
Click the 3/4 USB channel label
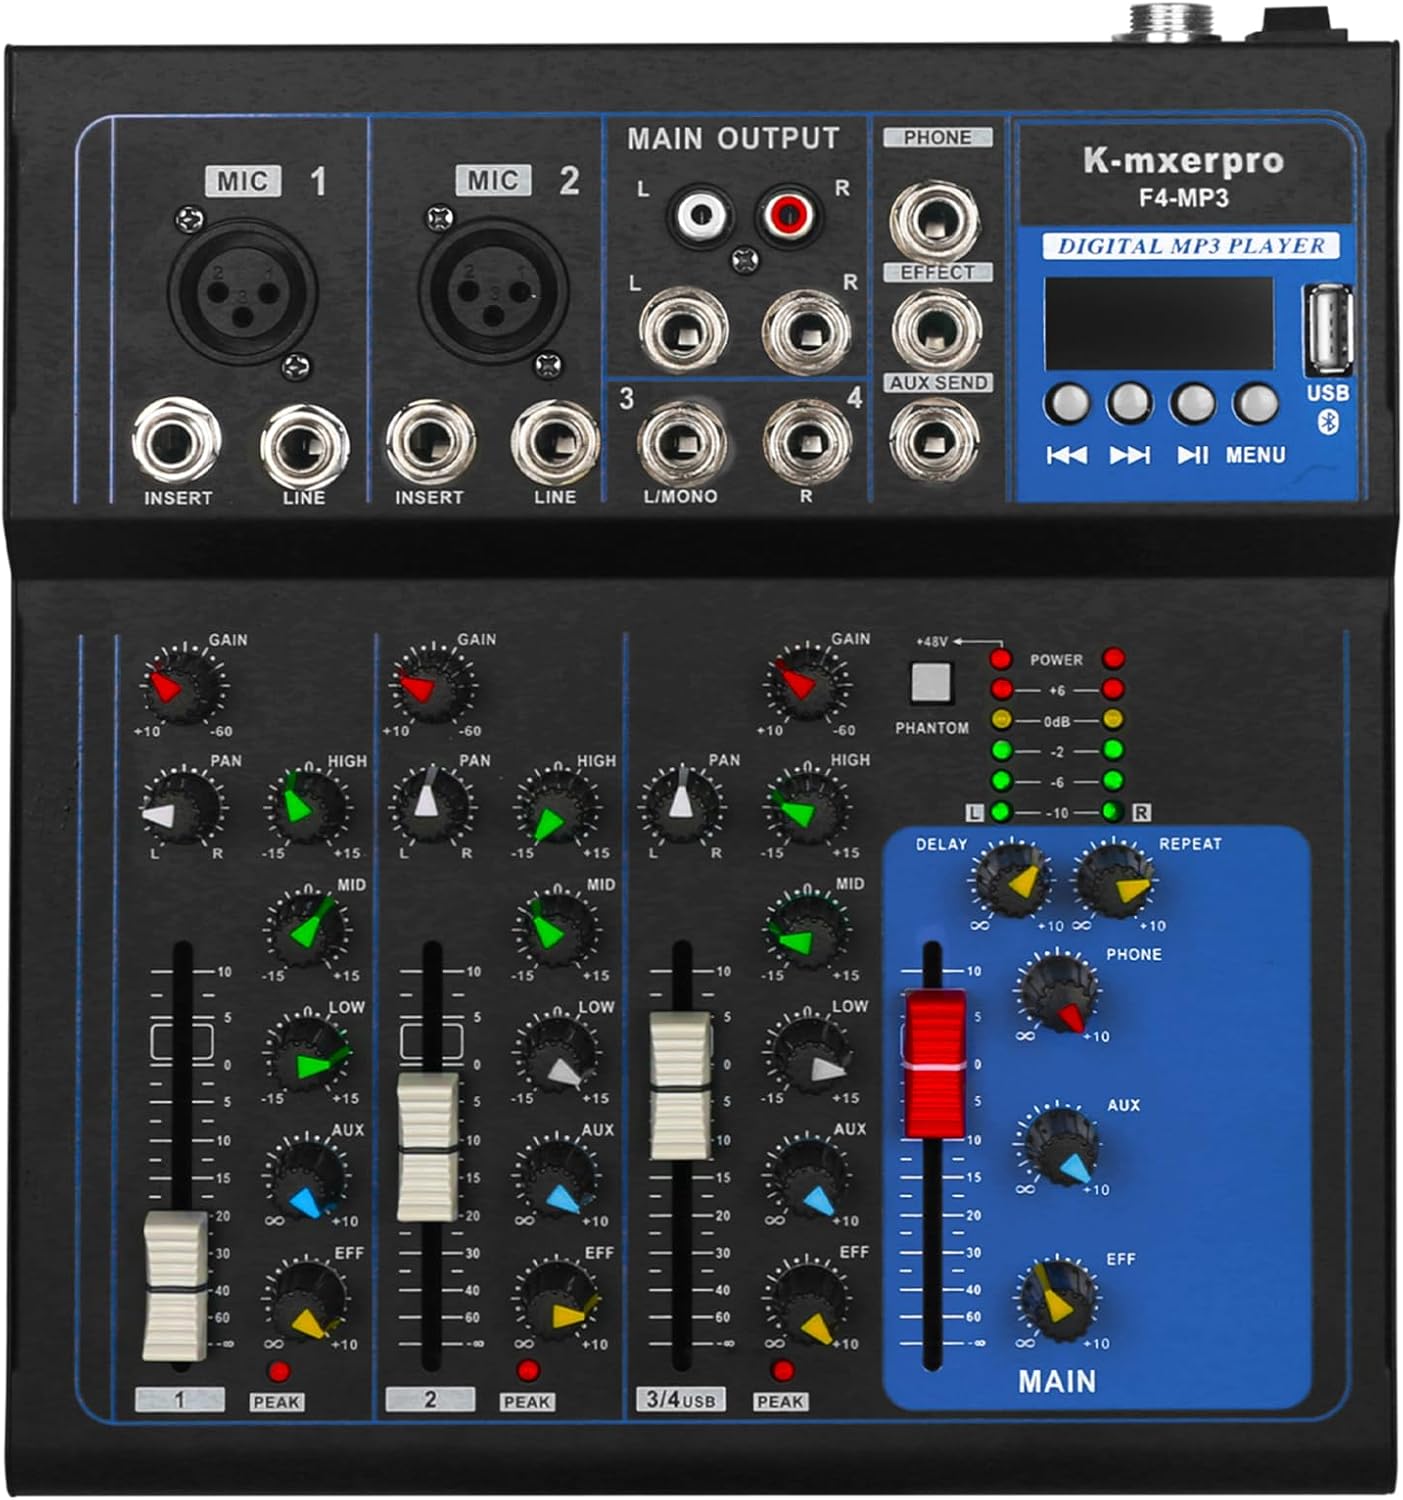click(x=681, y=1399)
